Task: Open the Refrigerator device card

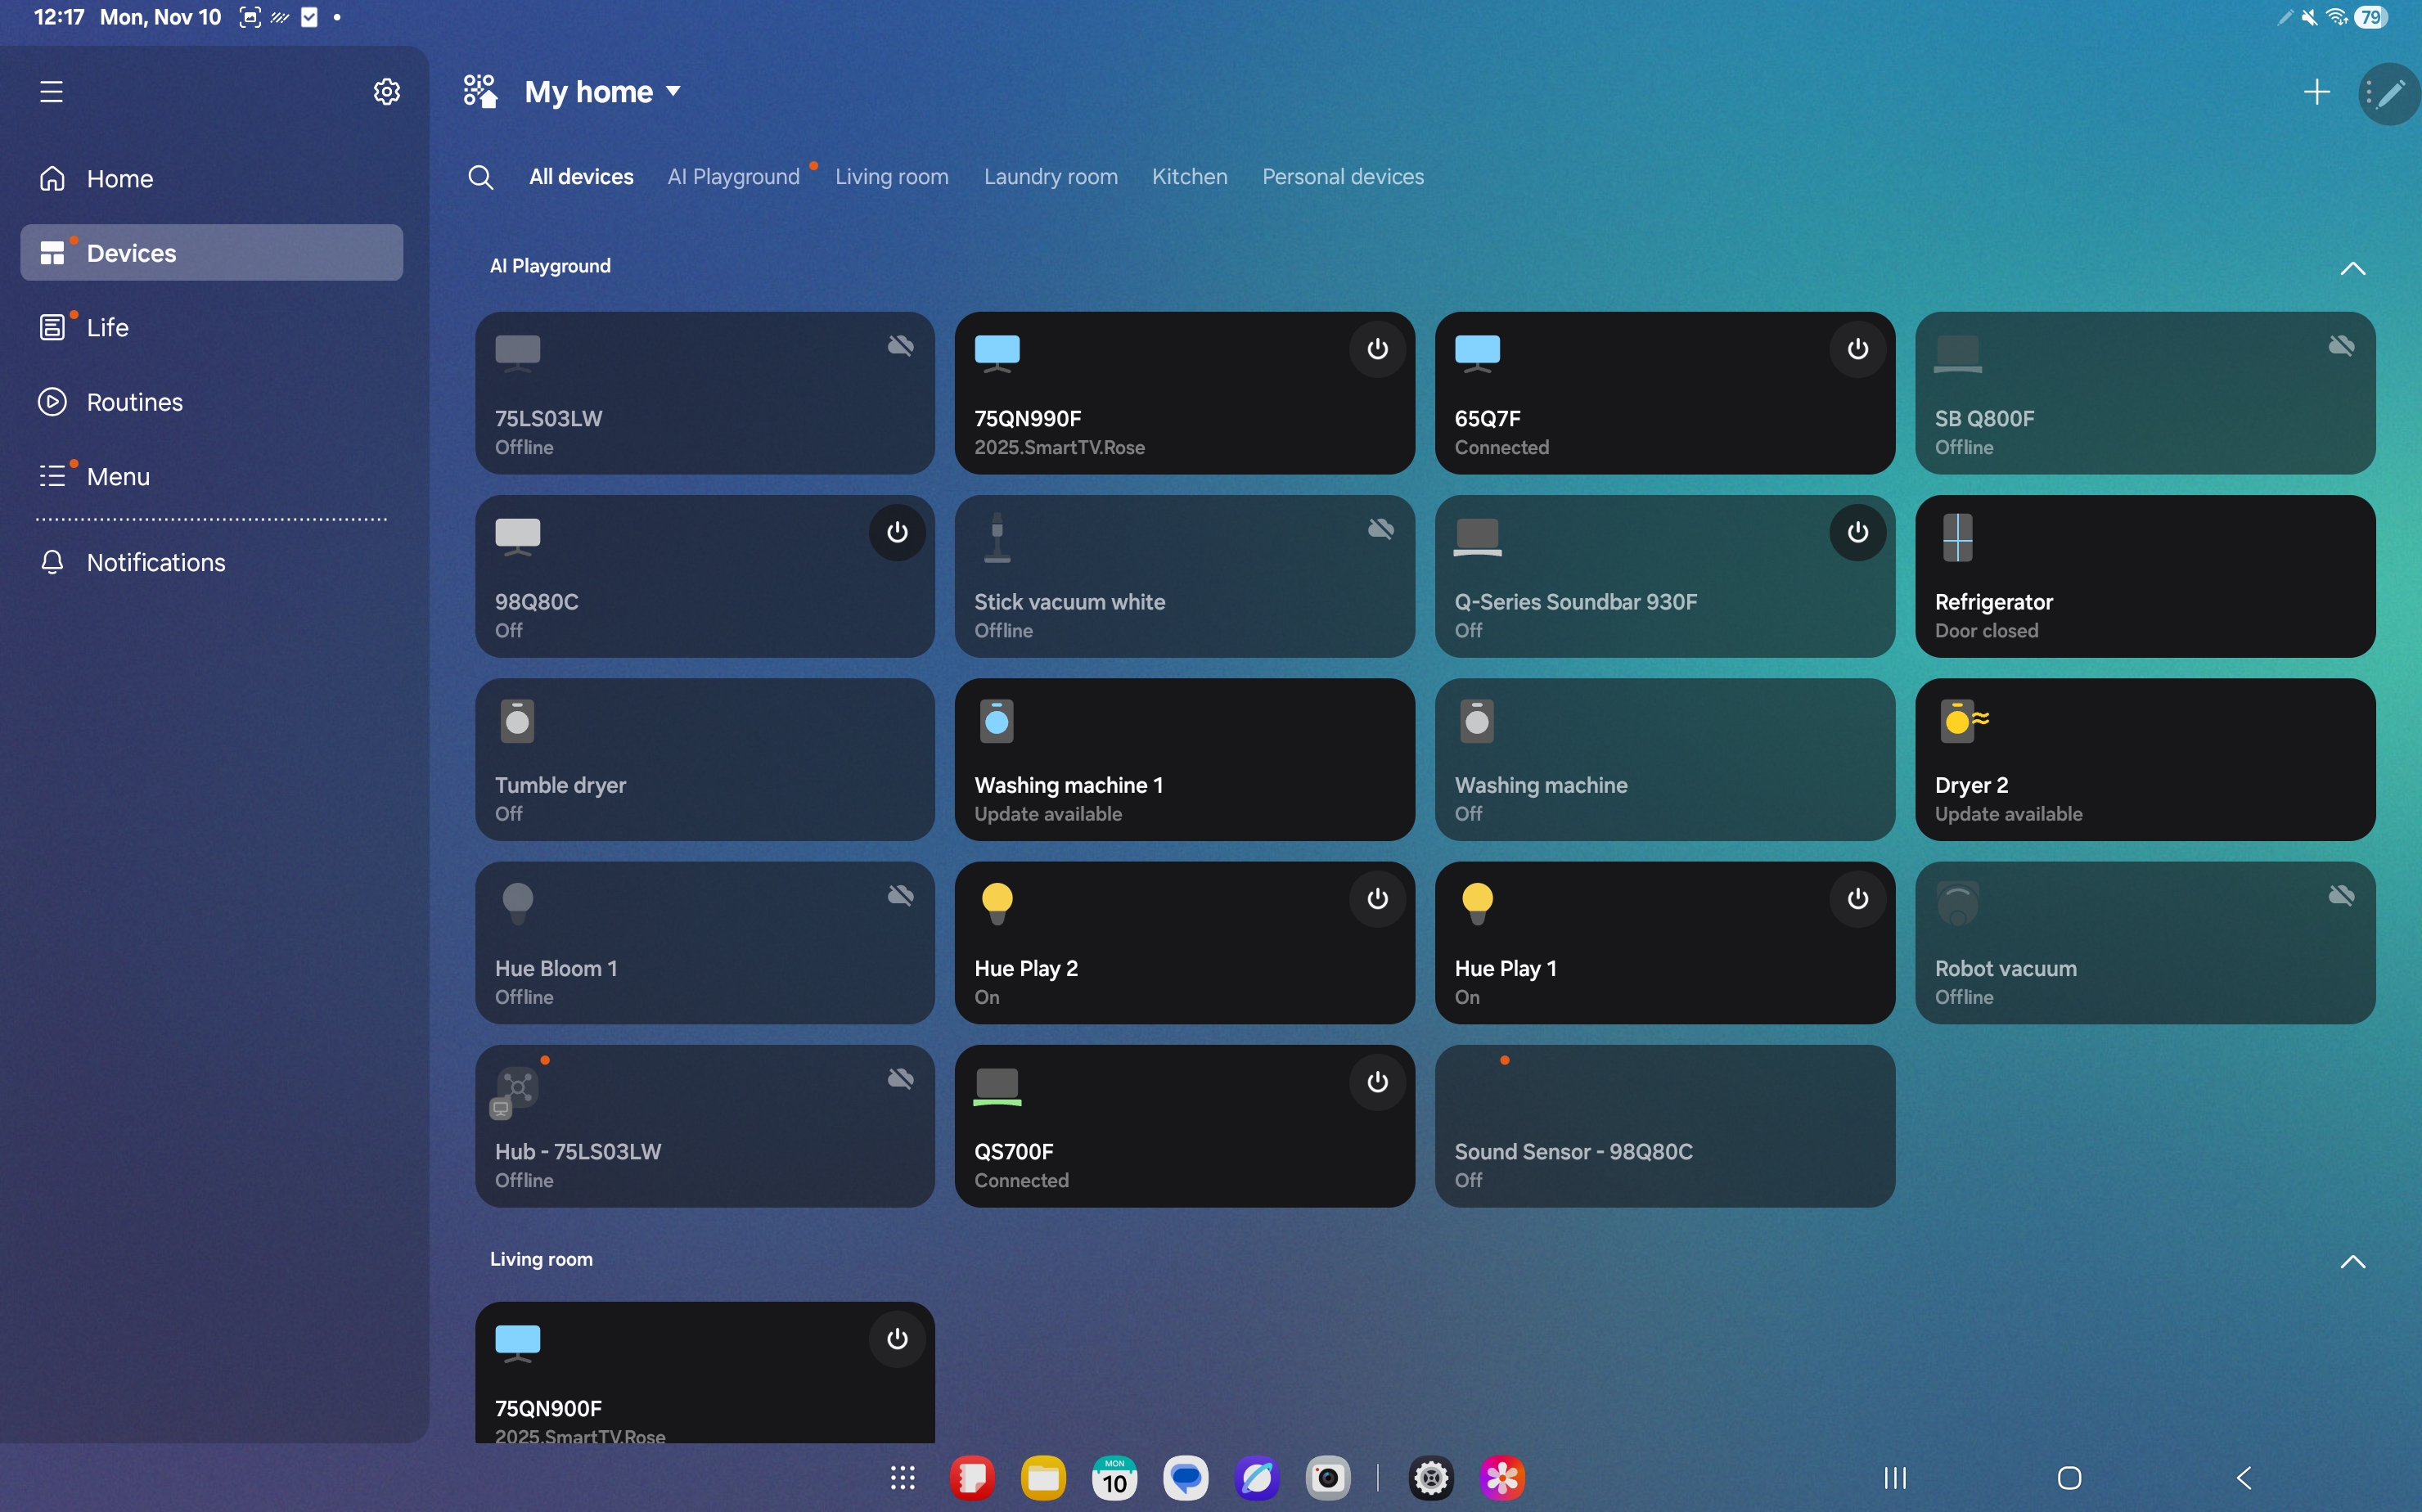Action: coord(2144,577)
